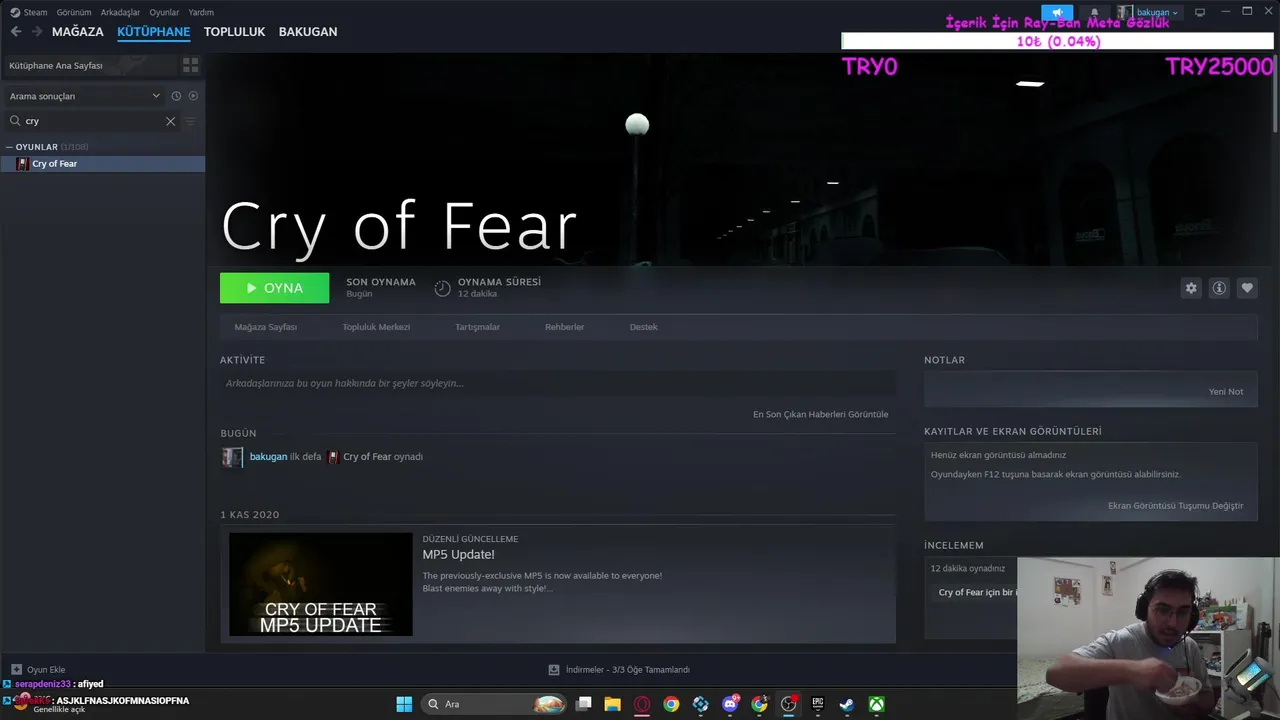Click the Add Game plus icon
Viewport: 1280px width, 720px height.
coord(16,670)
